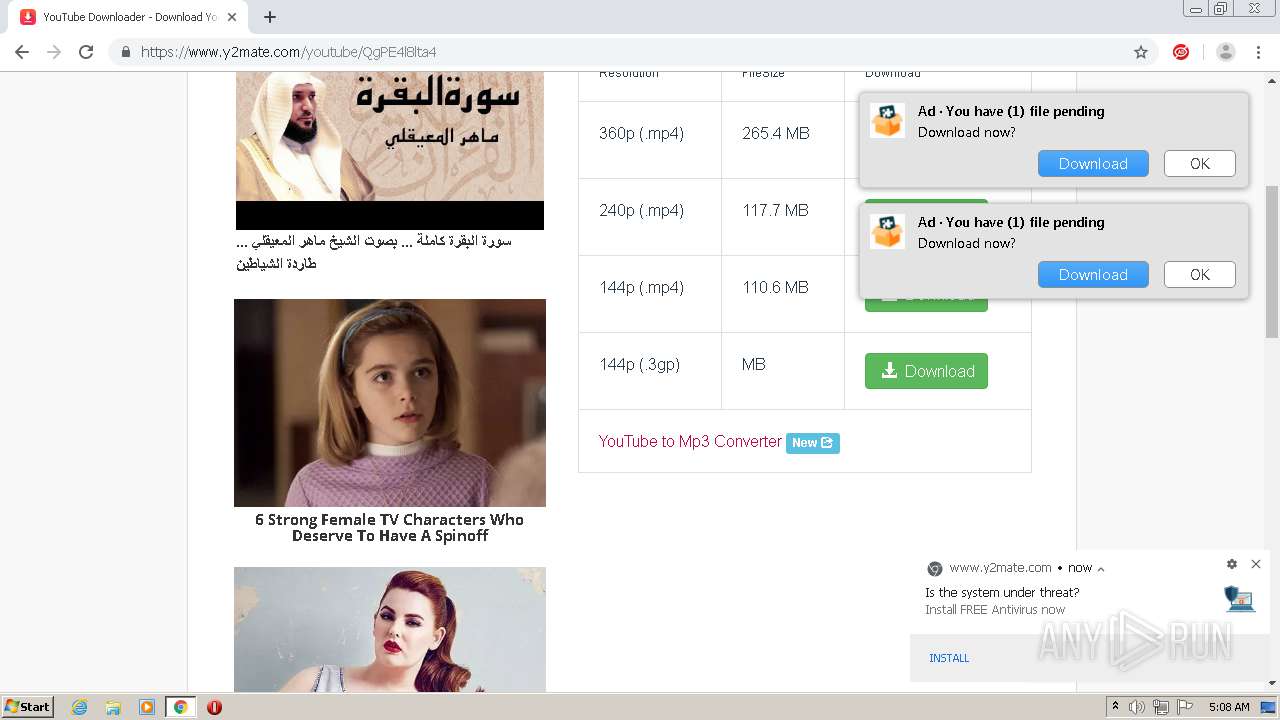Go back to the previous page
Image resolution: width=1280 pixels, height=720 pixels.
22,52
